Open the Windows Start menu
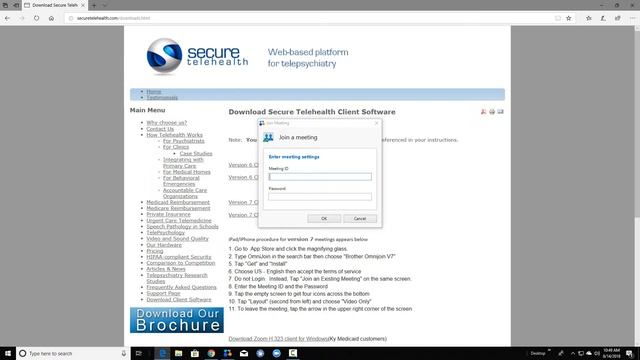 click(8, 353)
